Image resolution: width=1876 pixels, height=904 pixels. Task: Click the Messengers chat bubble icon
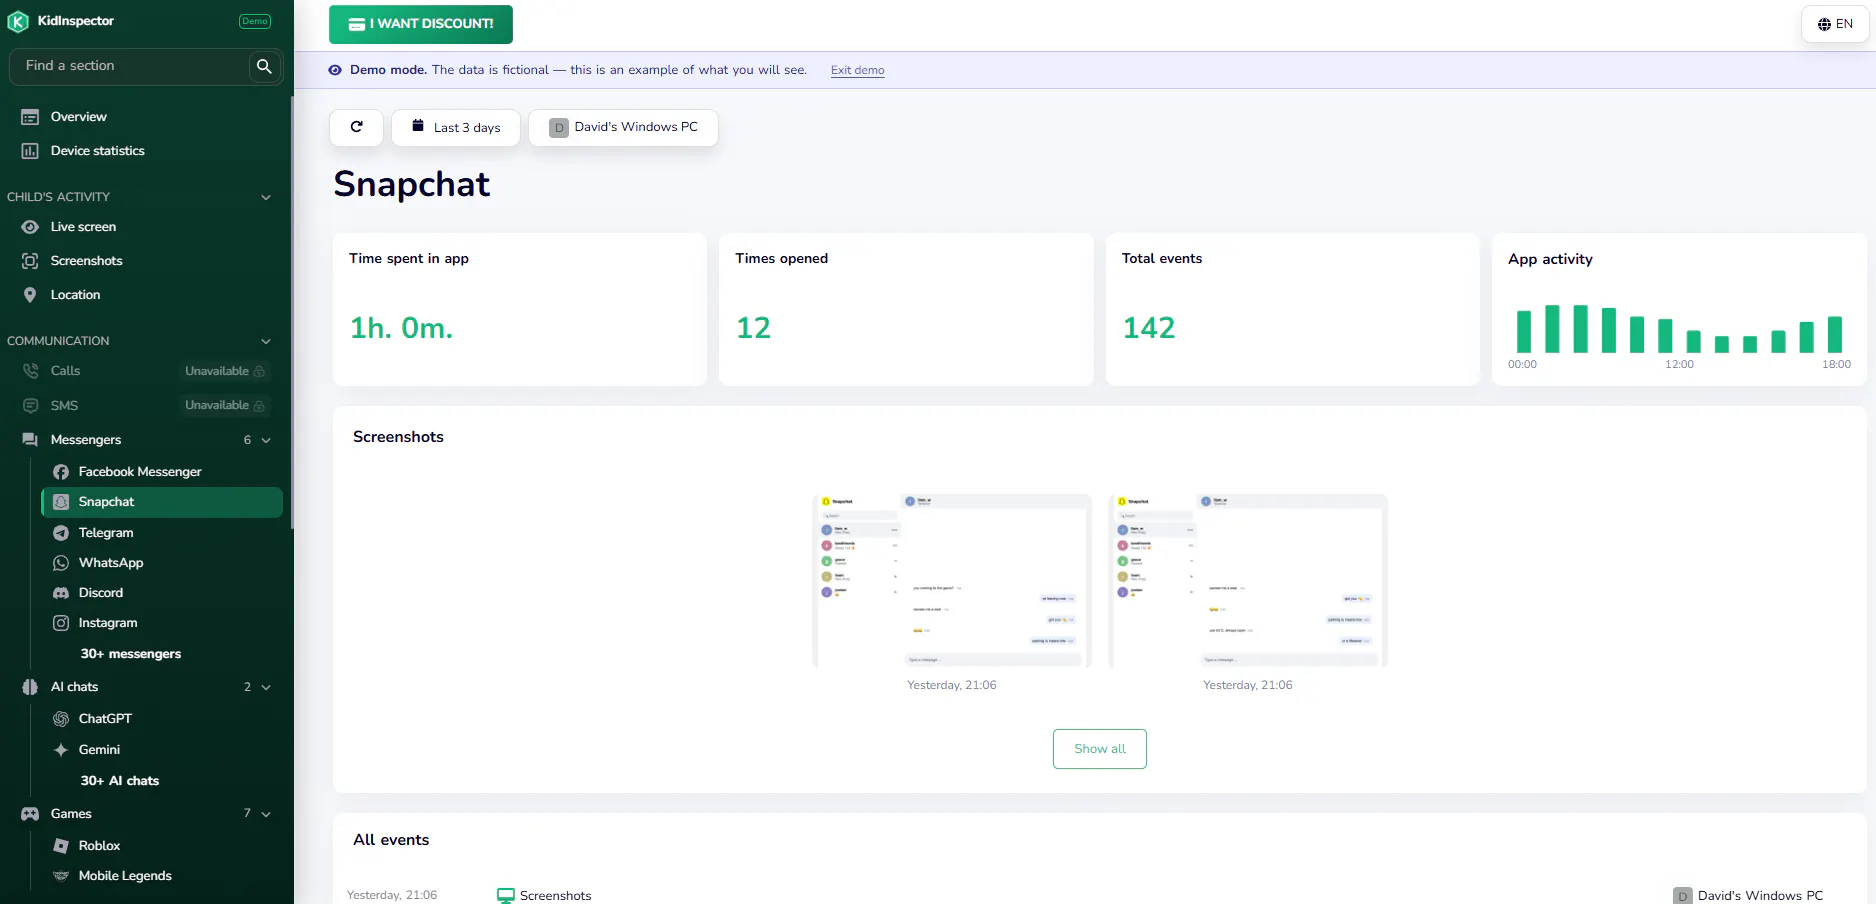point(30,440)
